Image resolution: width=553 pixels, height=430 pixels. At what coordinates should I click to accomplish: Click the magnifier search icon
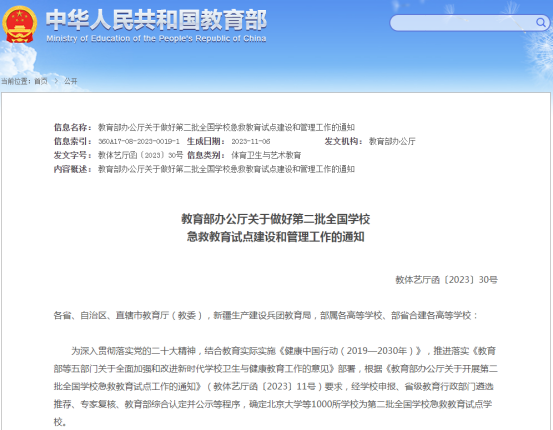click(x=541, y=23)
